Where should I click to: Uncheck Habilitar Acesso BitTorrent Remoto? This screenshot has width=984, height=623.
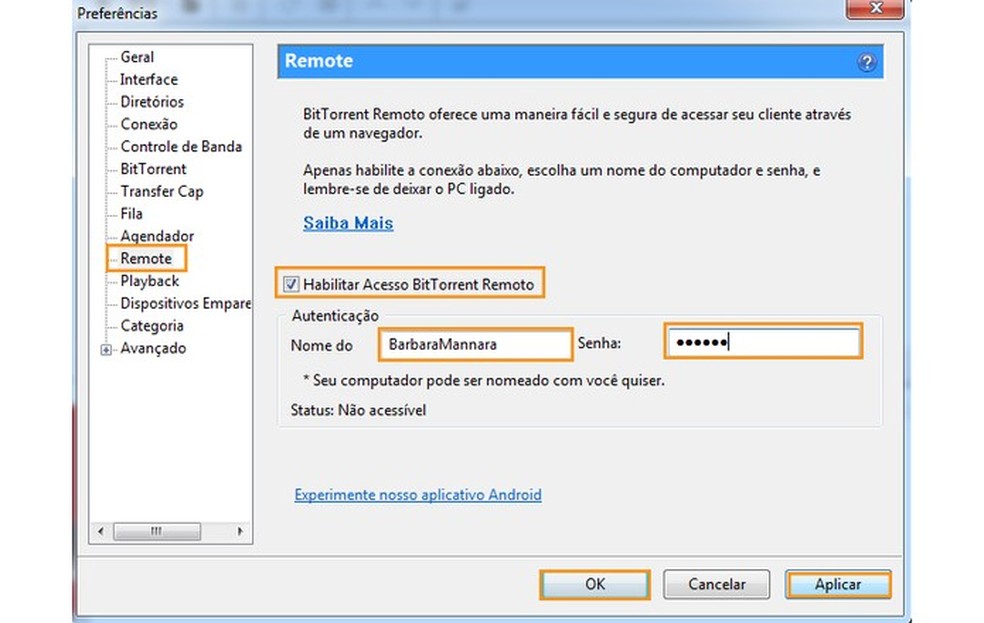pos(291,283)
